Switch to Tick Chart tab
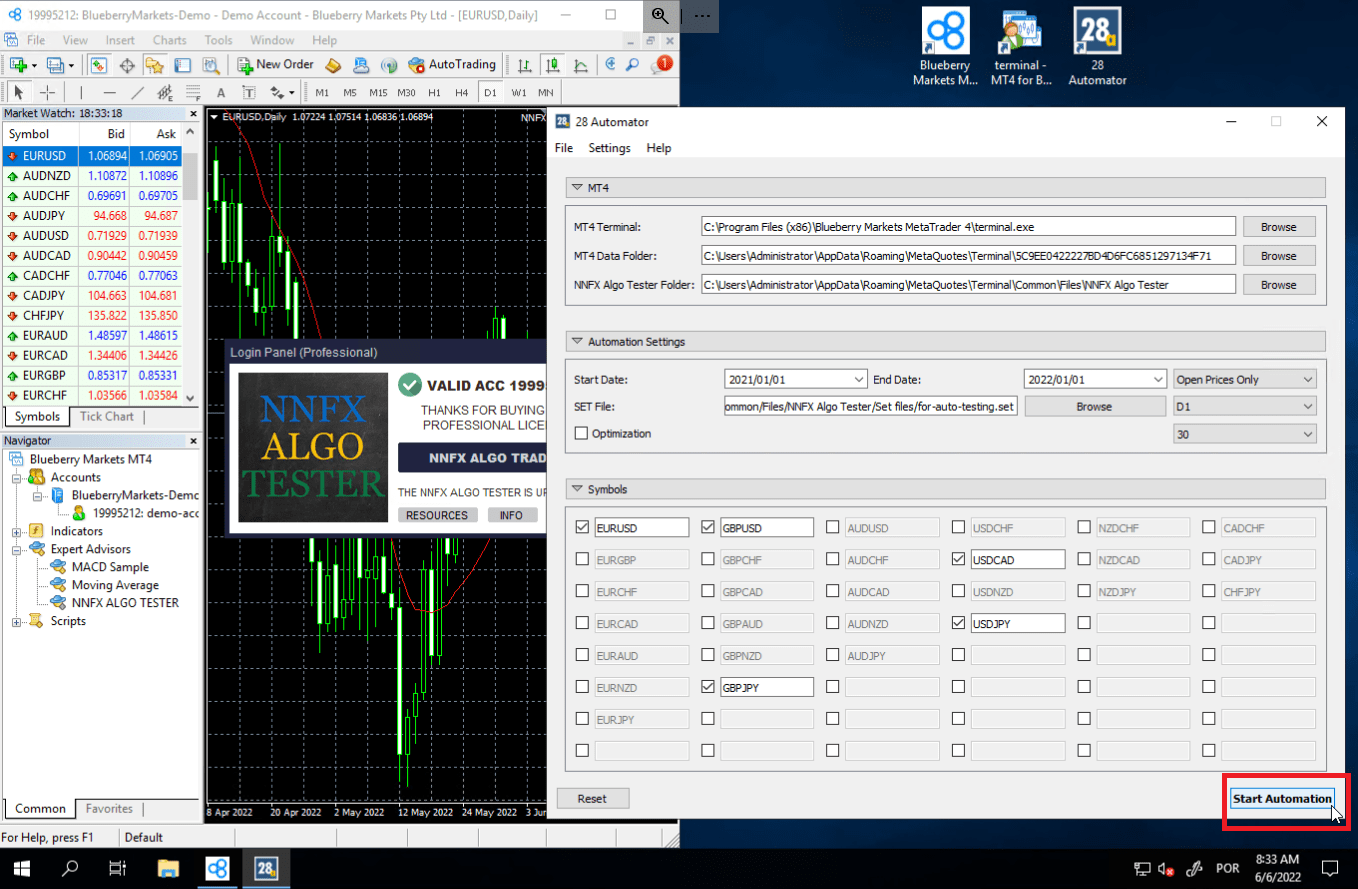The width and height of the screenshot is (1358, 889). point(107,416)
